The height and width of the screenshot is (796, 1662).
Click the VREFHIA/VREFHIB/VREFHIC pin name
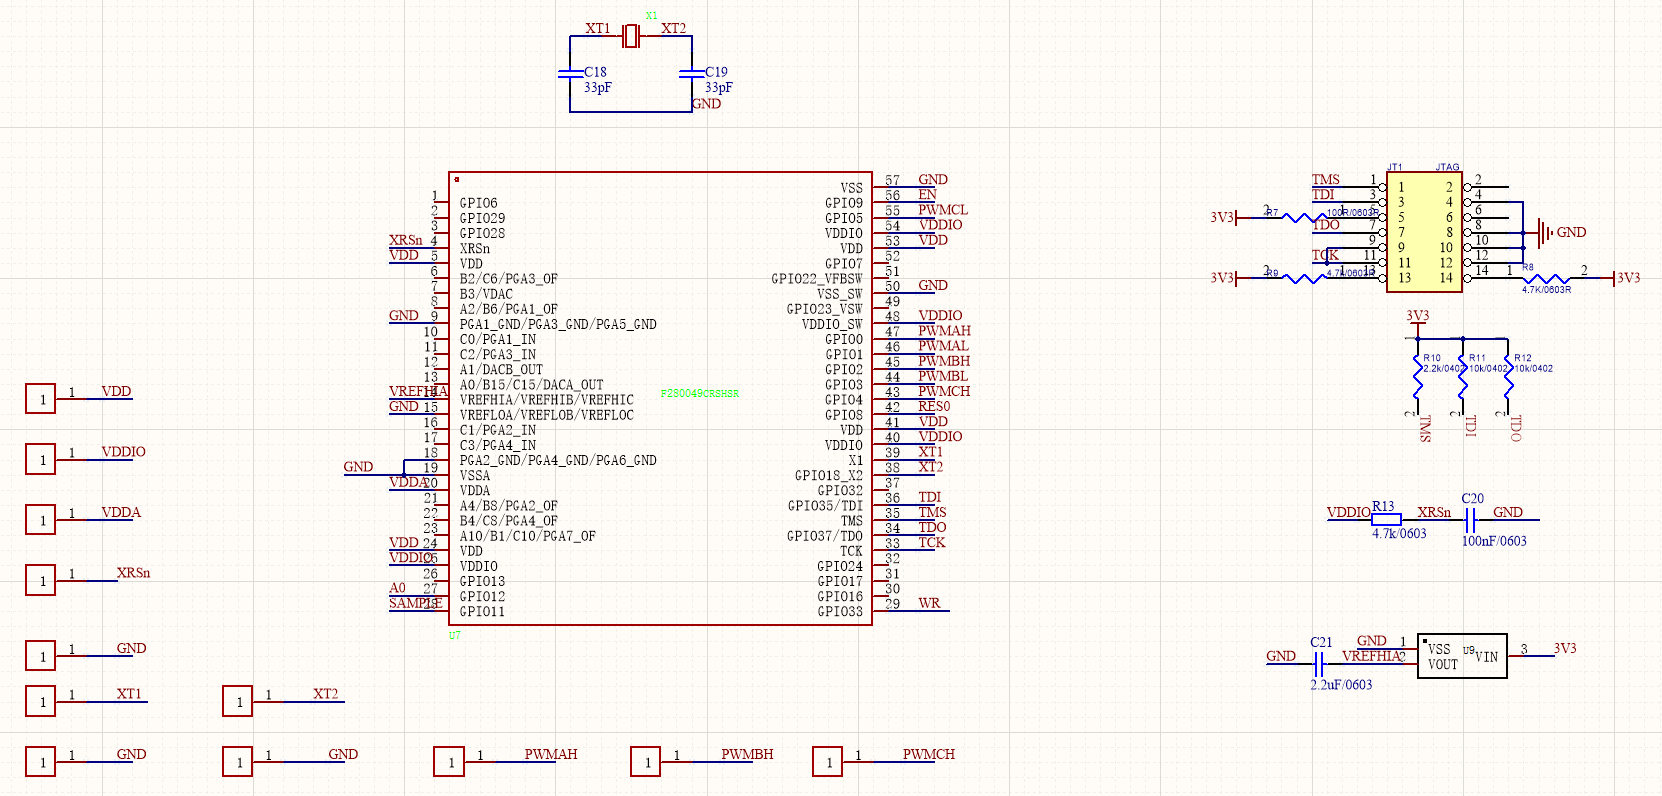pyautogui.click(x=547, y=400)
